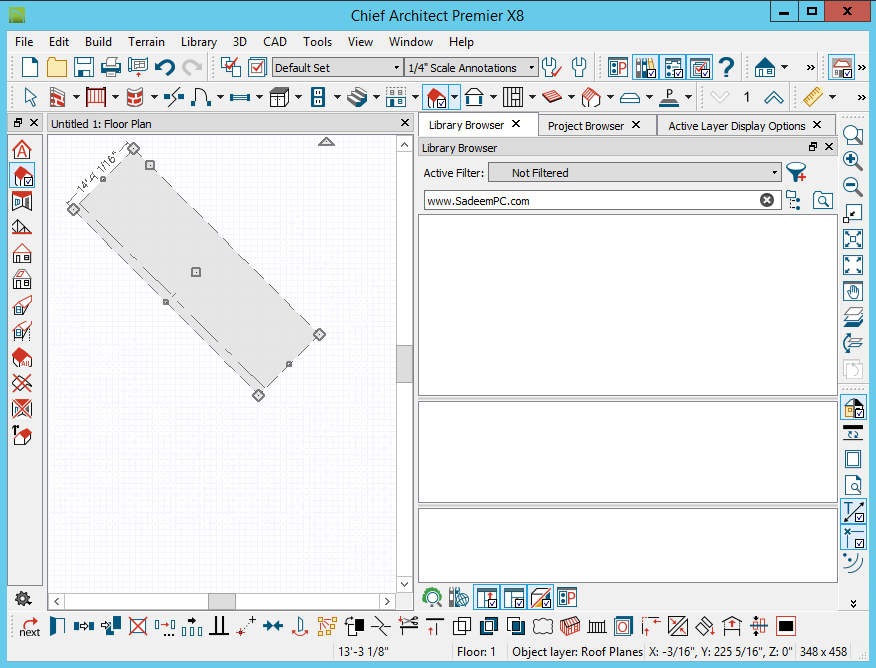Create a new plan with New icon
Viewport: 876px width, 668px height.
(30, 68)
